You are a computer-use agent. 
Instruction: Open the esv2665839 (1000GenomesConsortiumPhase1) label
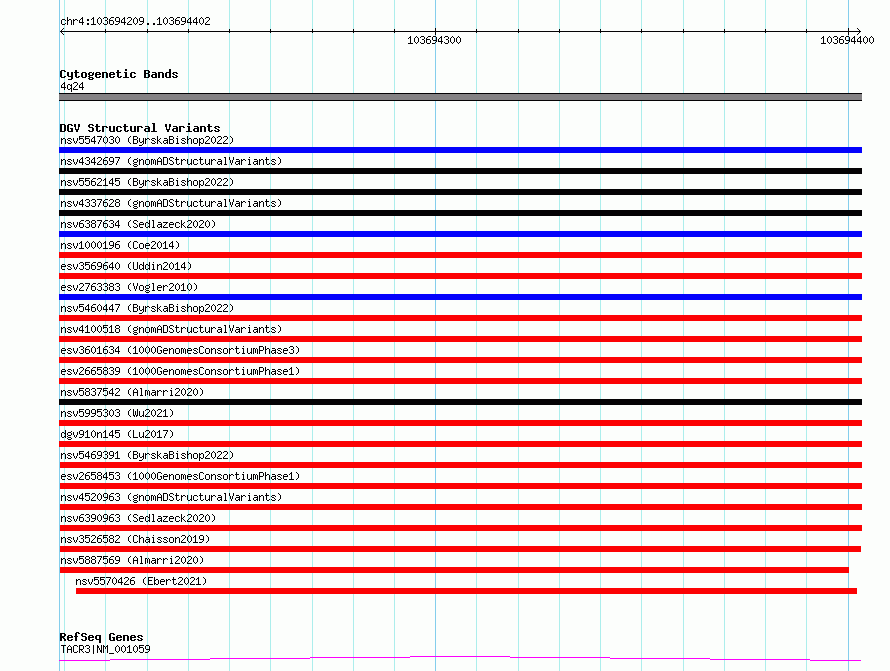(180, 371)
